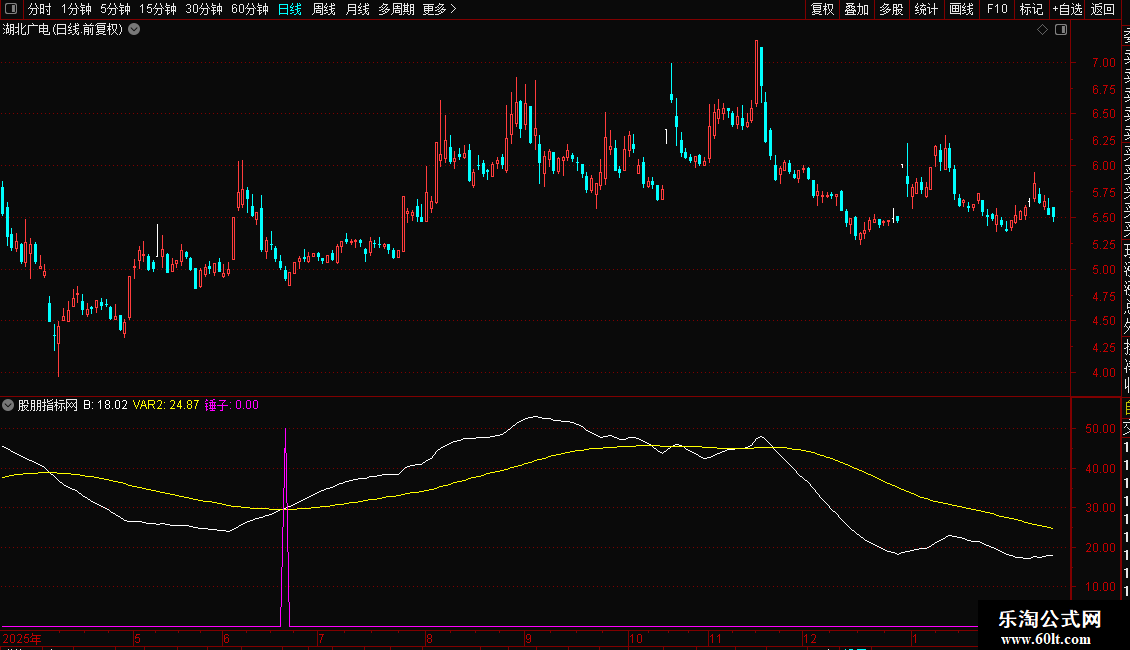Click the 统计 statistics button

tap(926, 9)
